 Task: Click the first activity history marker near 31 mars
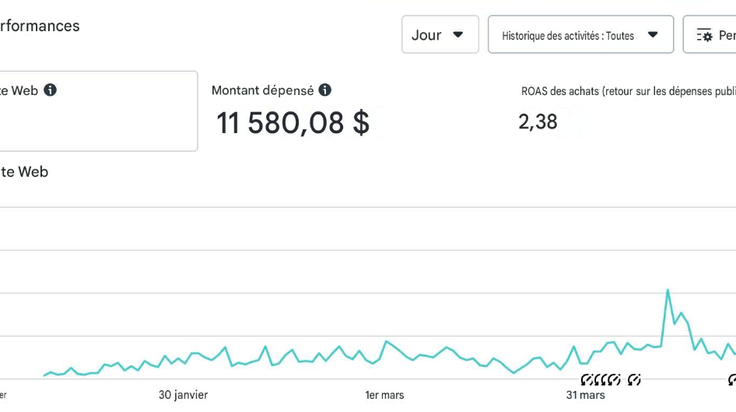click(586, 379)
